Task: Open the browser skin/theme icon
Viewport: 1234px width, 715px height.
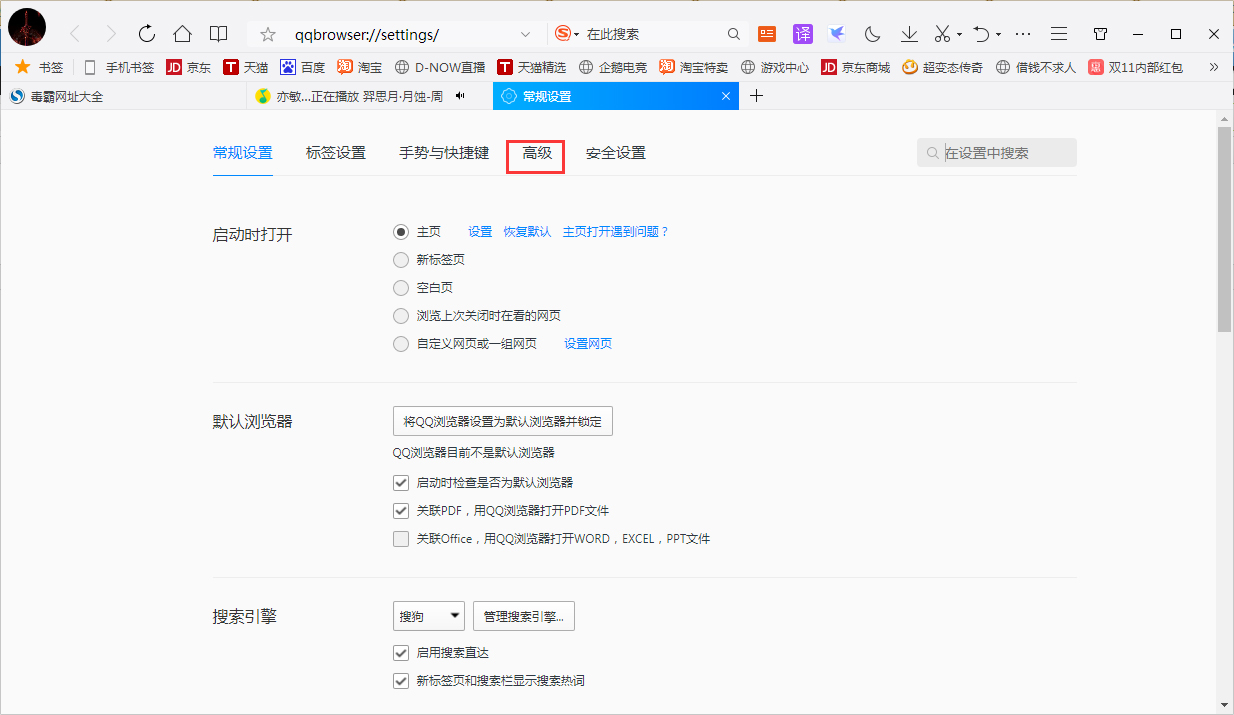Action: (1099, 33)
